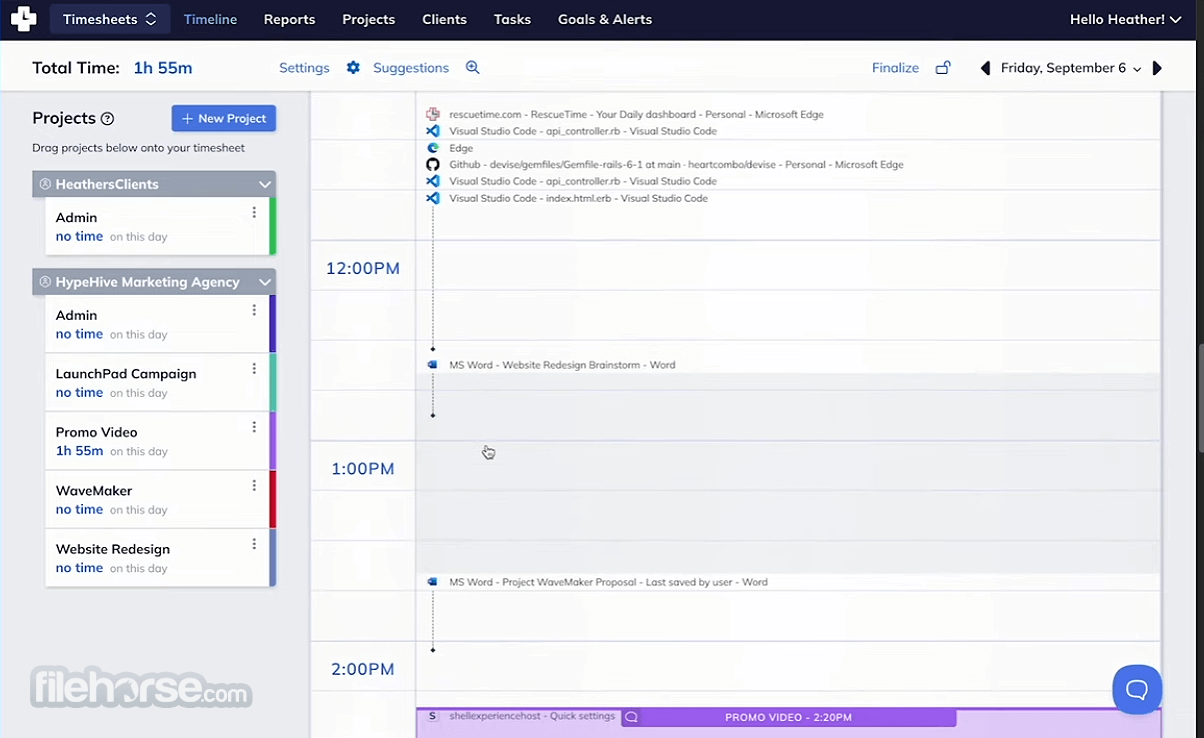Click the RescueTime icon in activity list
The image size is (1204, 738).
tap(433, 114)
